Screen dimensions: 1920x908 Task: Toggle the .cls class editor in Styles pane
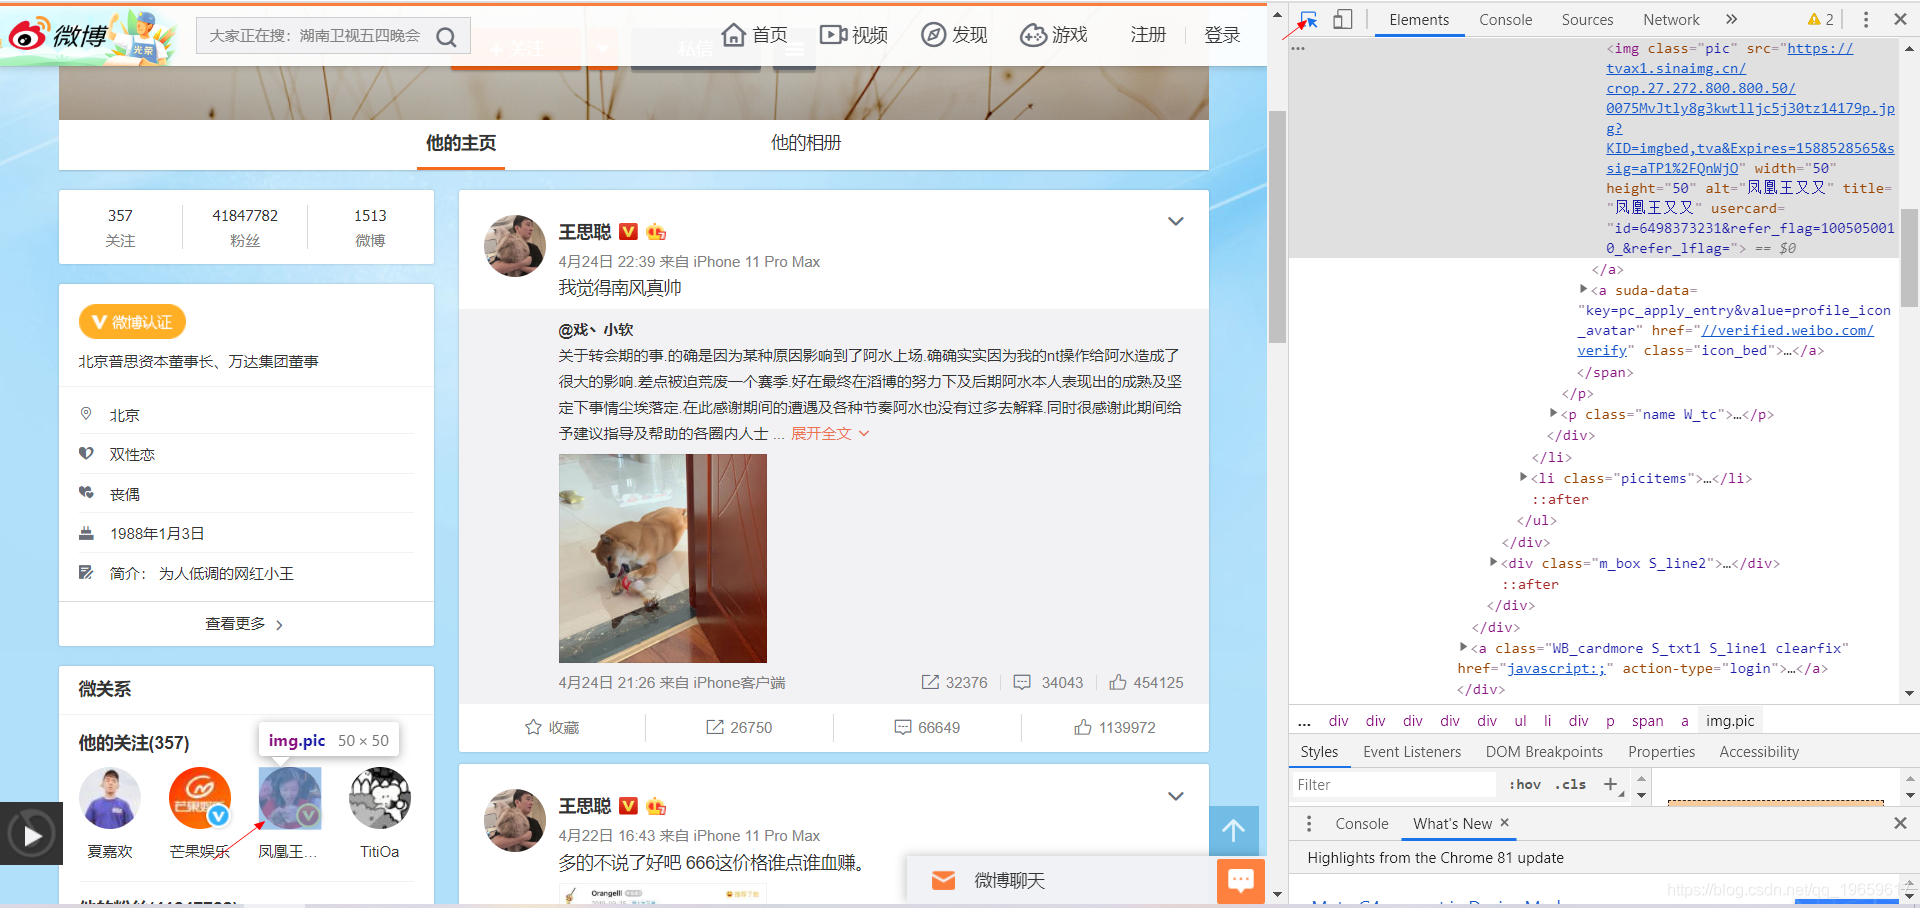pyautogui.click(x=1570, y=784)
